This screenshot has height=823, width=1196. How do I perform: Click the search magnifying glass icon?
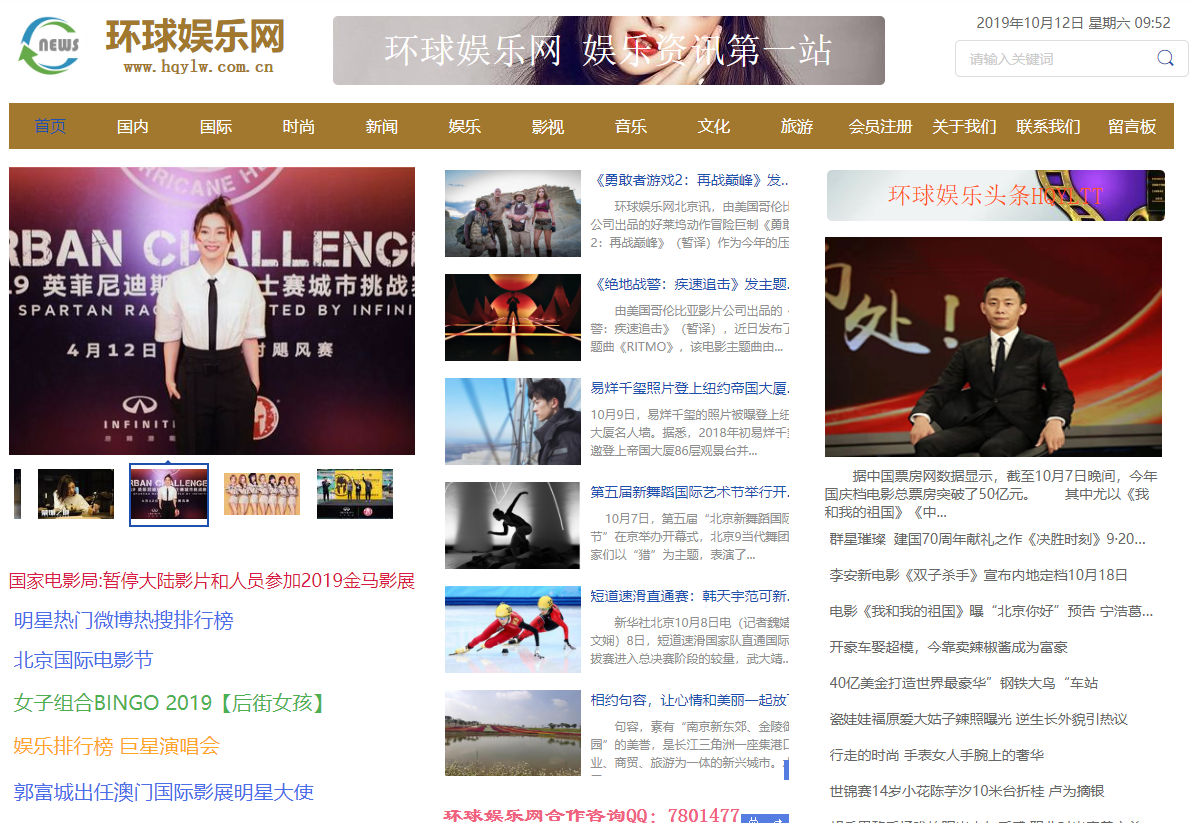point(1164,58)
